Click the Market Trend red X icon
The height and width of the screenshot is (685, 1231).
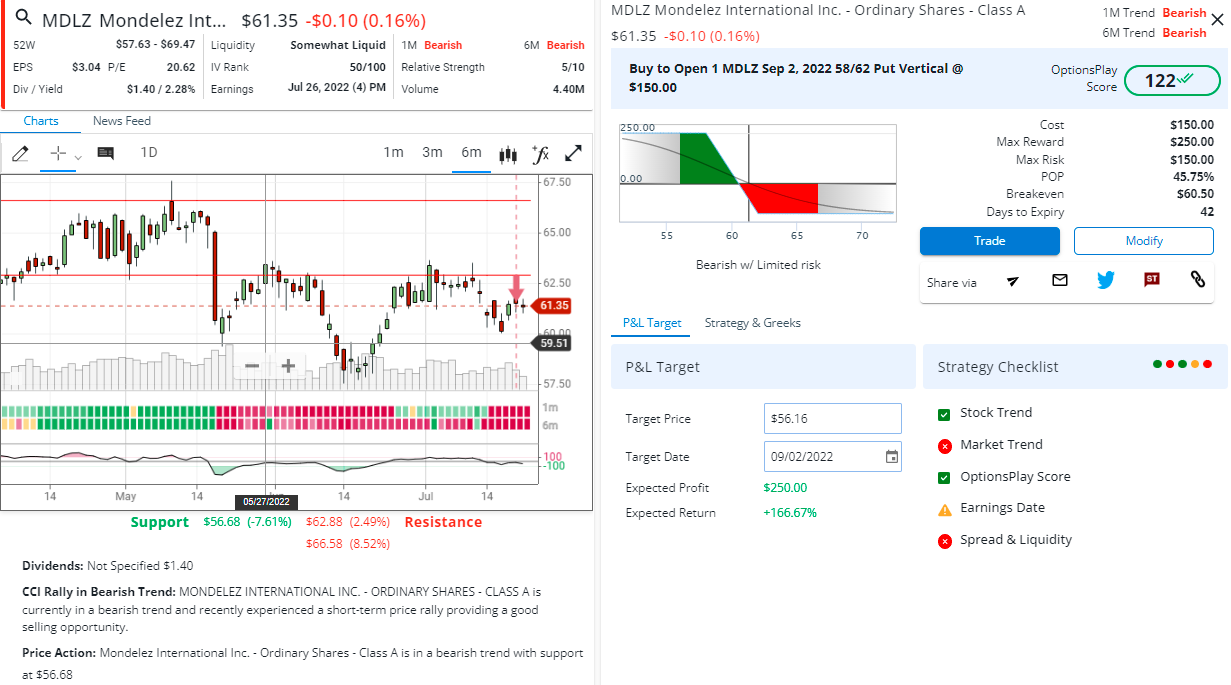tap(944, 446)
